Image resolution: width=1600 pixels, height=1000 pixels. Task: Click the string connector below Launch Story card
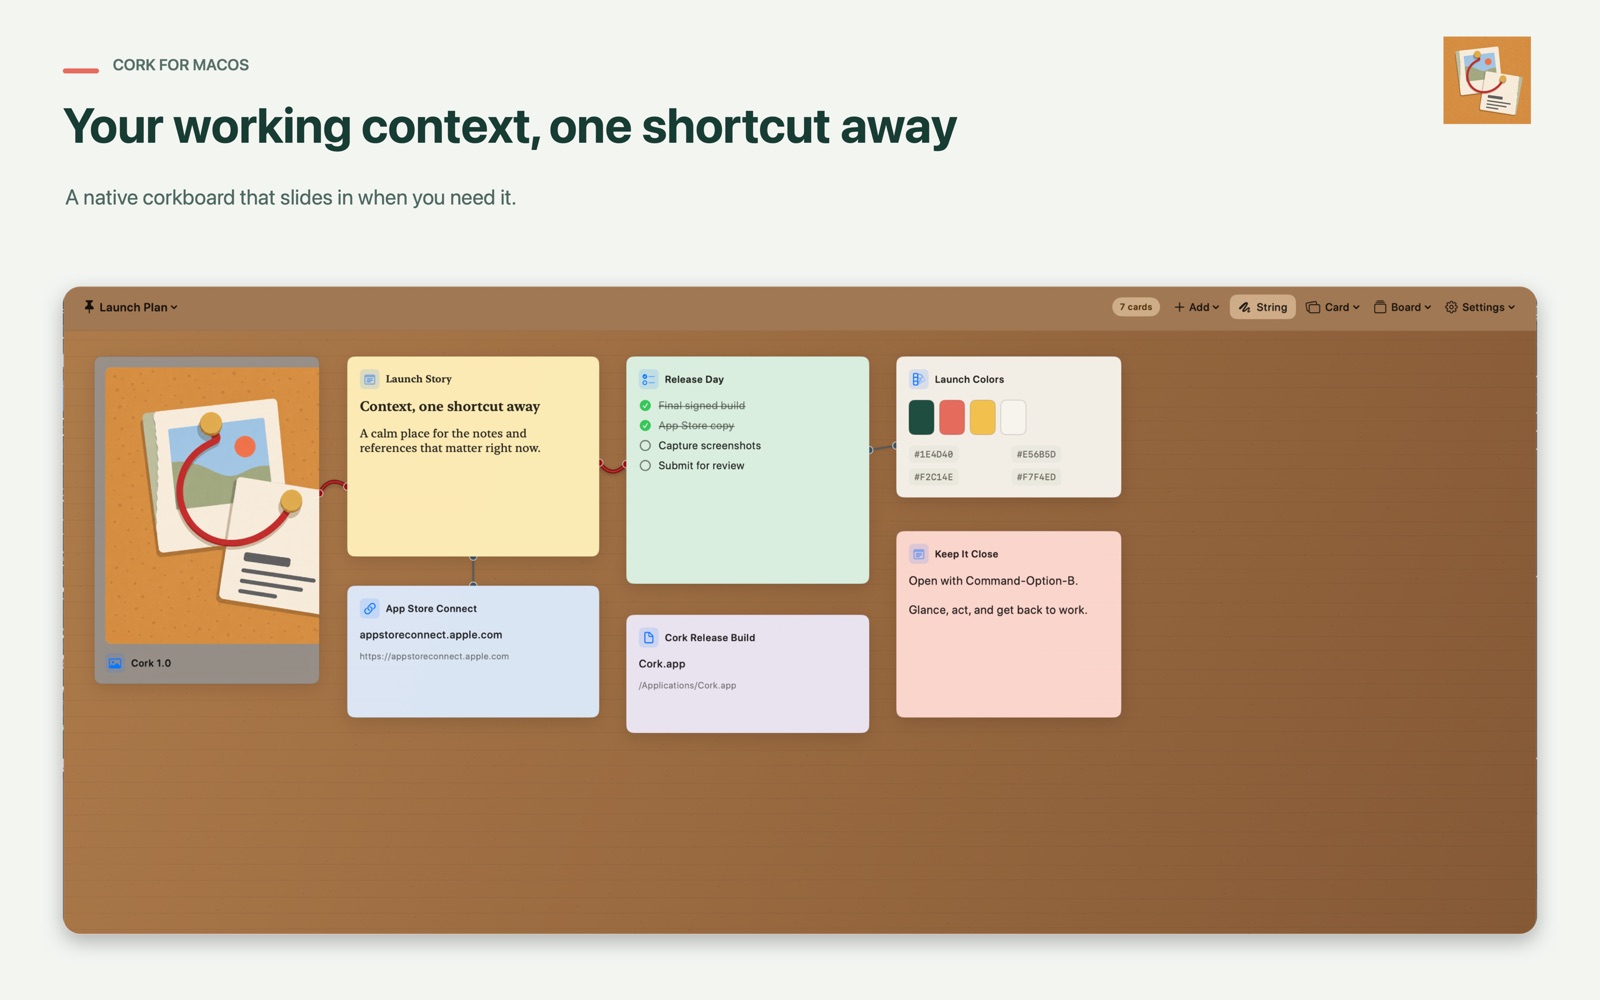point(473,571)
